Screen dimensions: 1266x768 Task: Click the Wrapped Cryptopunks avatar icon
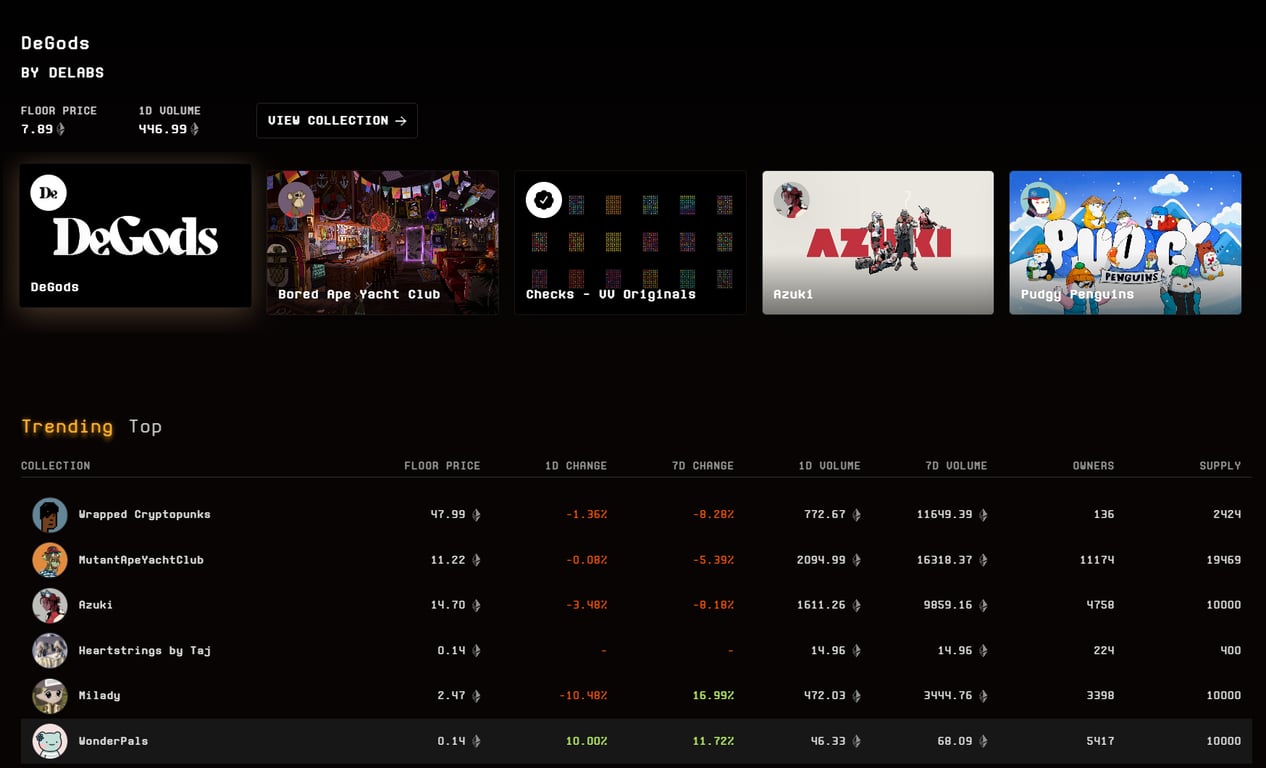coord(51,514)
